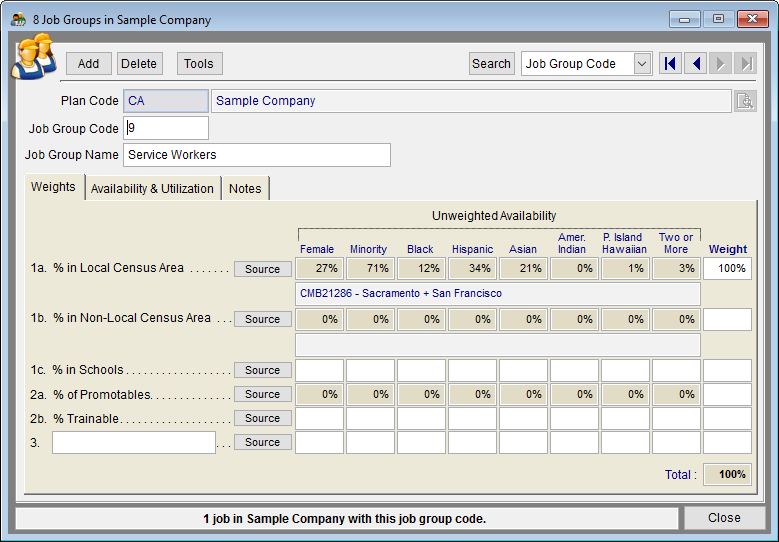Go to the last job group record
Viewport: 779px width, 542px height.
746,64
